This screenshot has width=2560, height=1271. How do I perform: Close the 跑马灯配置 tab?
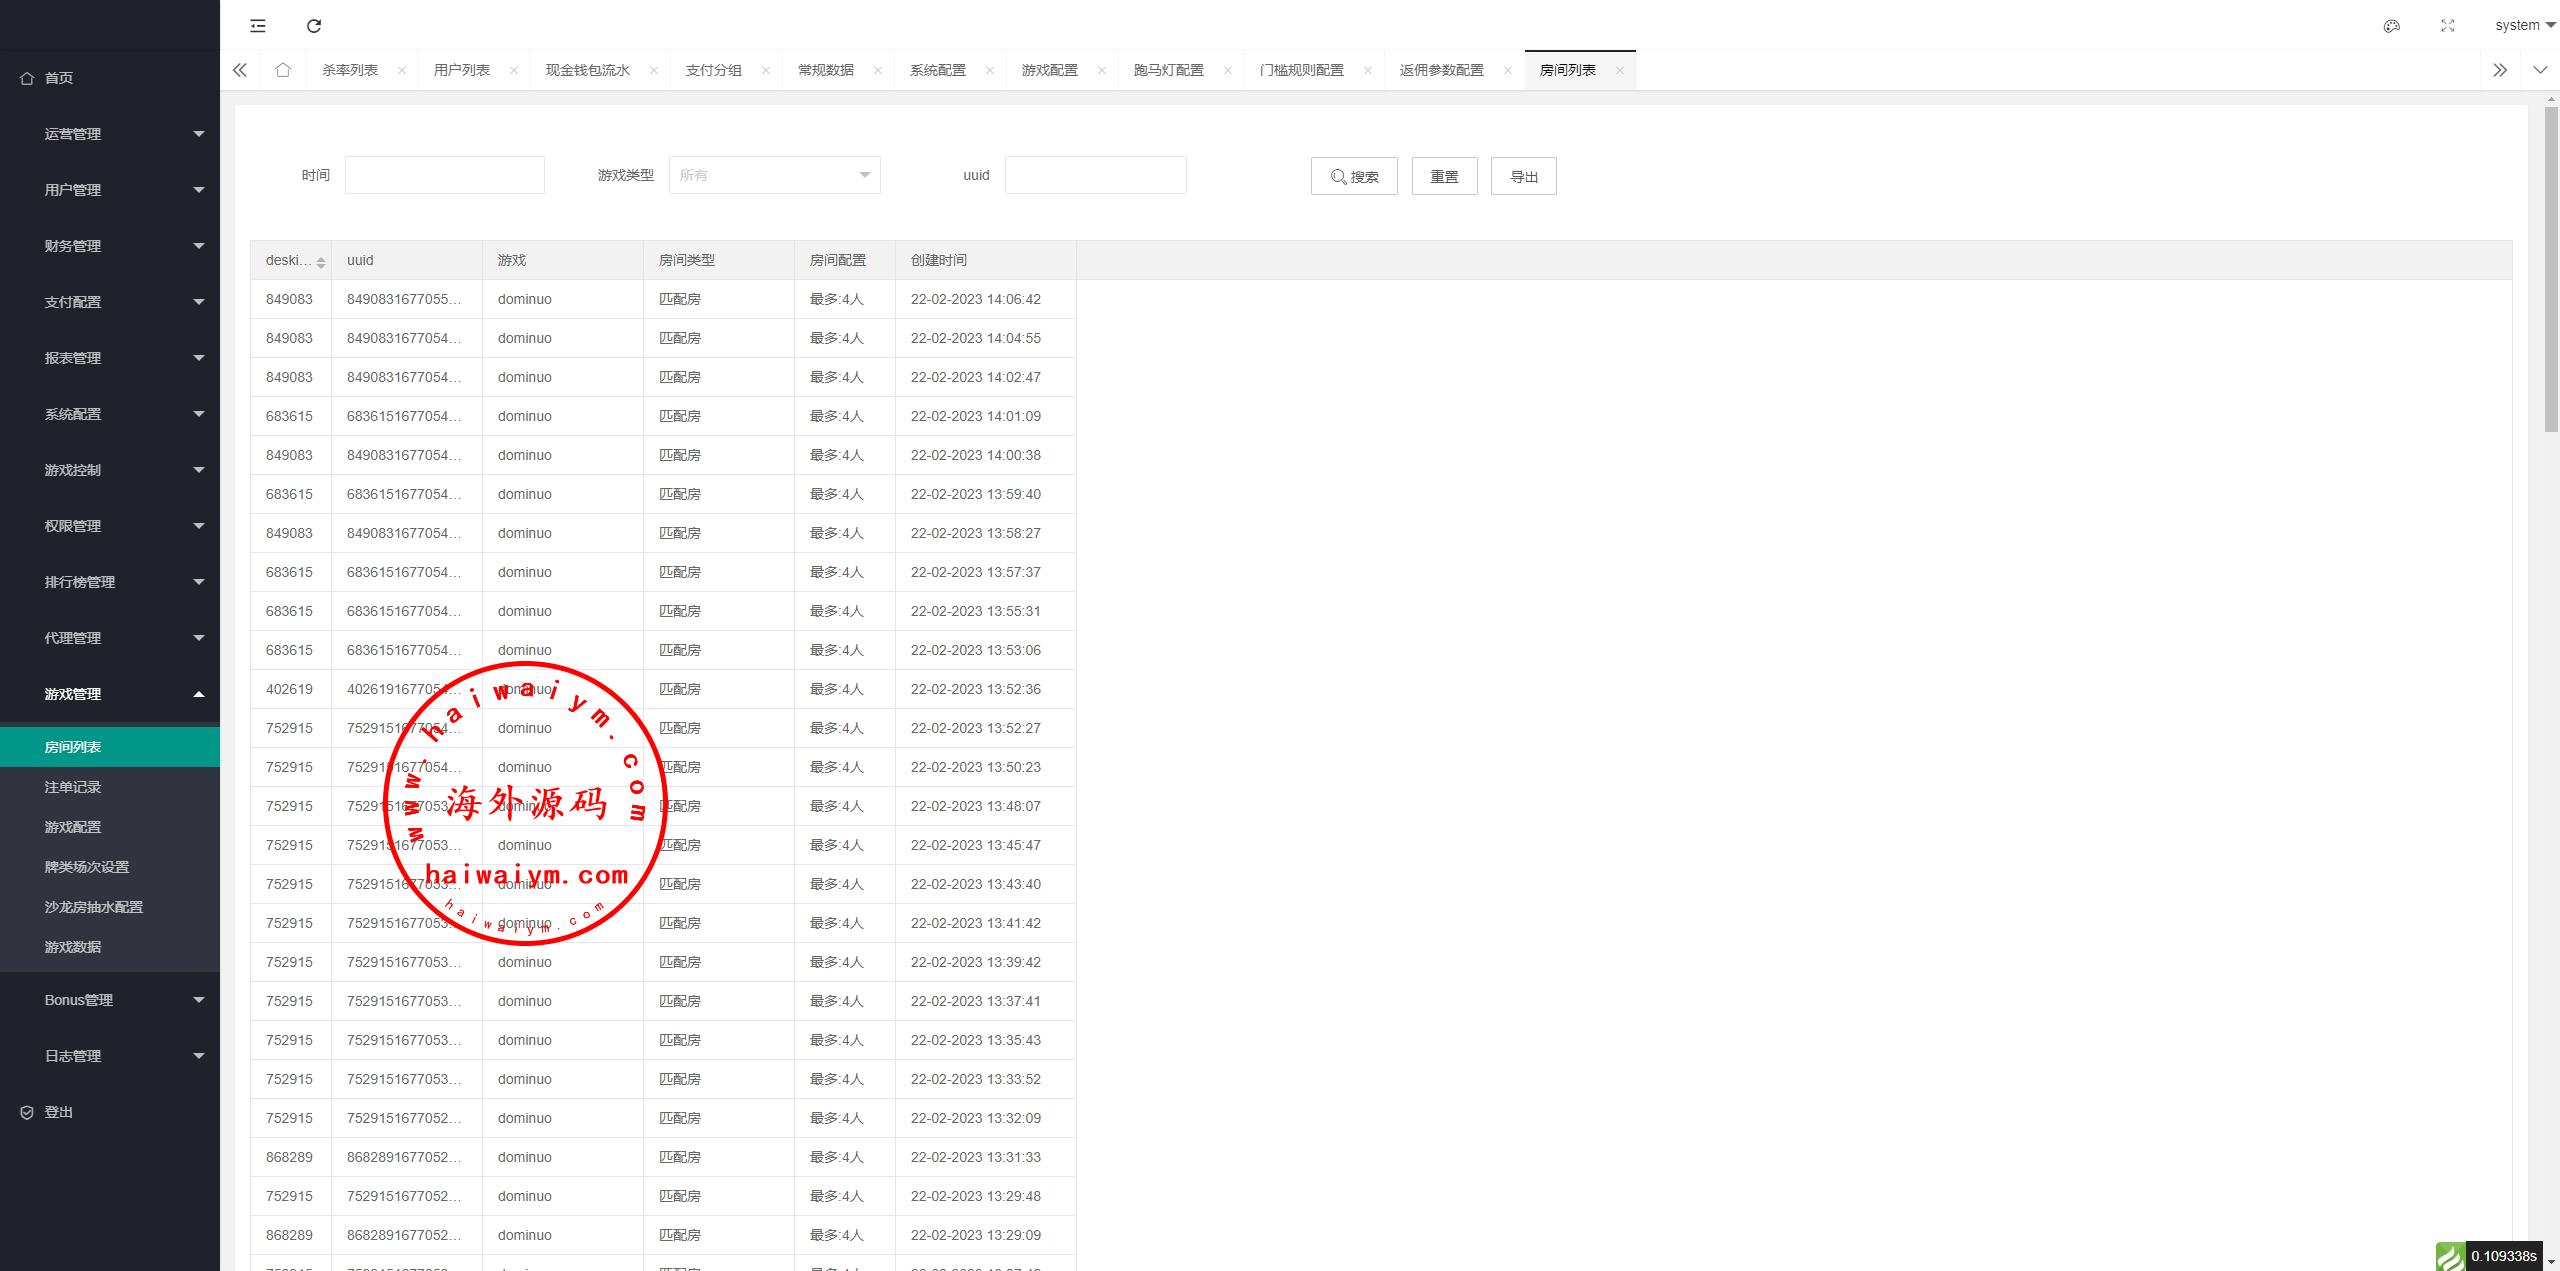[1227, 70]
